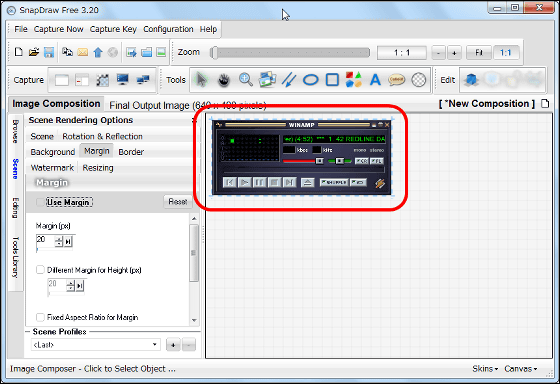Screen dimensions: 560x384
Task: Click the greyed globe web icon
Action: pyautogui.click(x=113, y=52)
